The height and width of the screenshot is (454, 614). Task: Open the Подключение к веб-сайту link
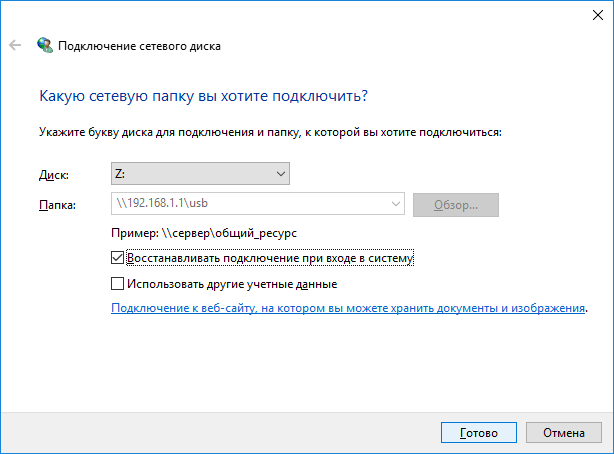click(x=348, y=309)
